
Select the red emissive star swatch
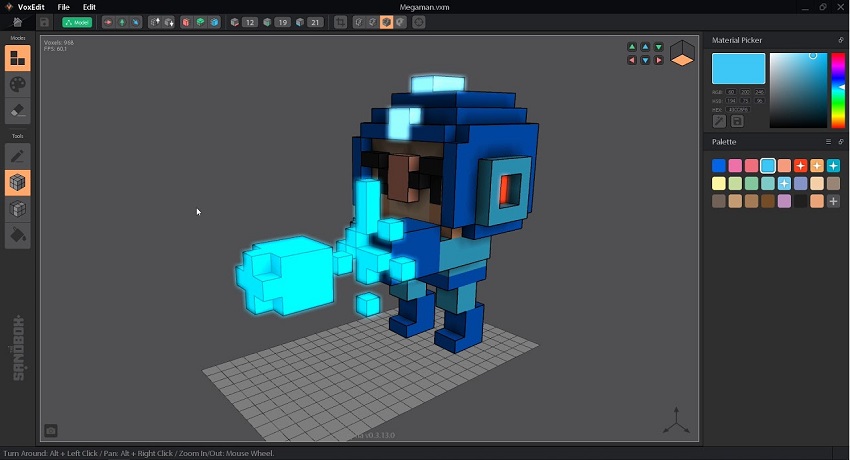pos(801,165)
